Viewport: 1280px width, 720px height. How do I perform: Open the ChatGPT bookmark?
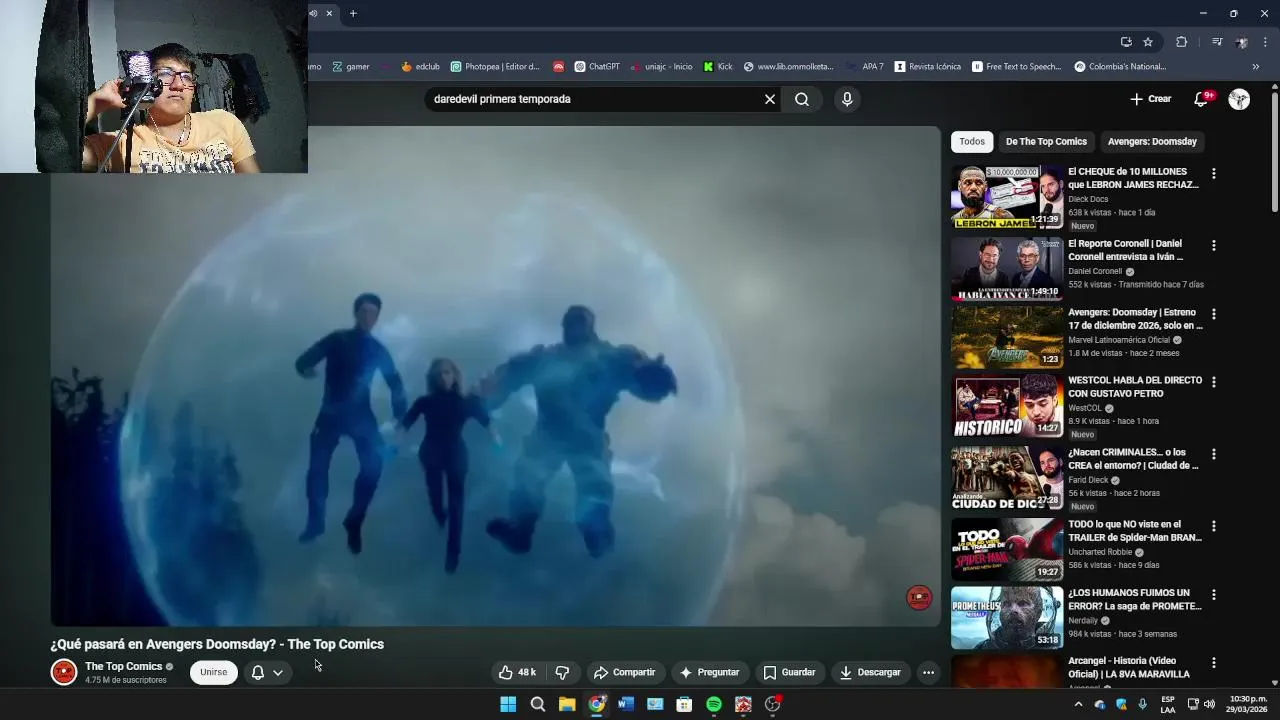(596, 67)
